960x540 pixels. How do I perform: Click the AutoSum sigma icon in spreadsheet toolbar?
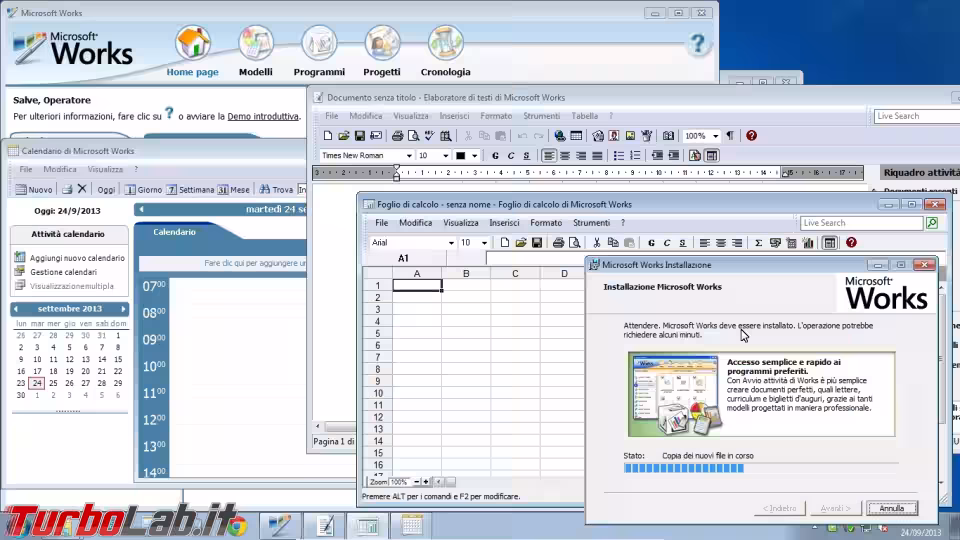pos(759,243)
